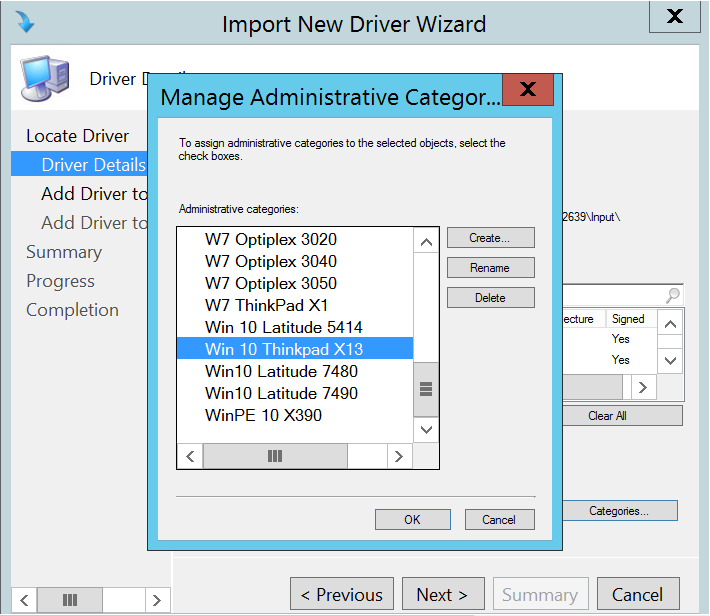710x616 pixels.
Task: Click the blue wizard arrow icon in title bar
Action: [24, 21]
